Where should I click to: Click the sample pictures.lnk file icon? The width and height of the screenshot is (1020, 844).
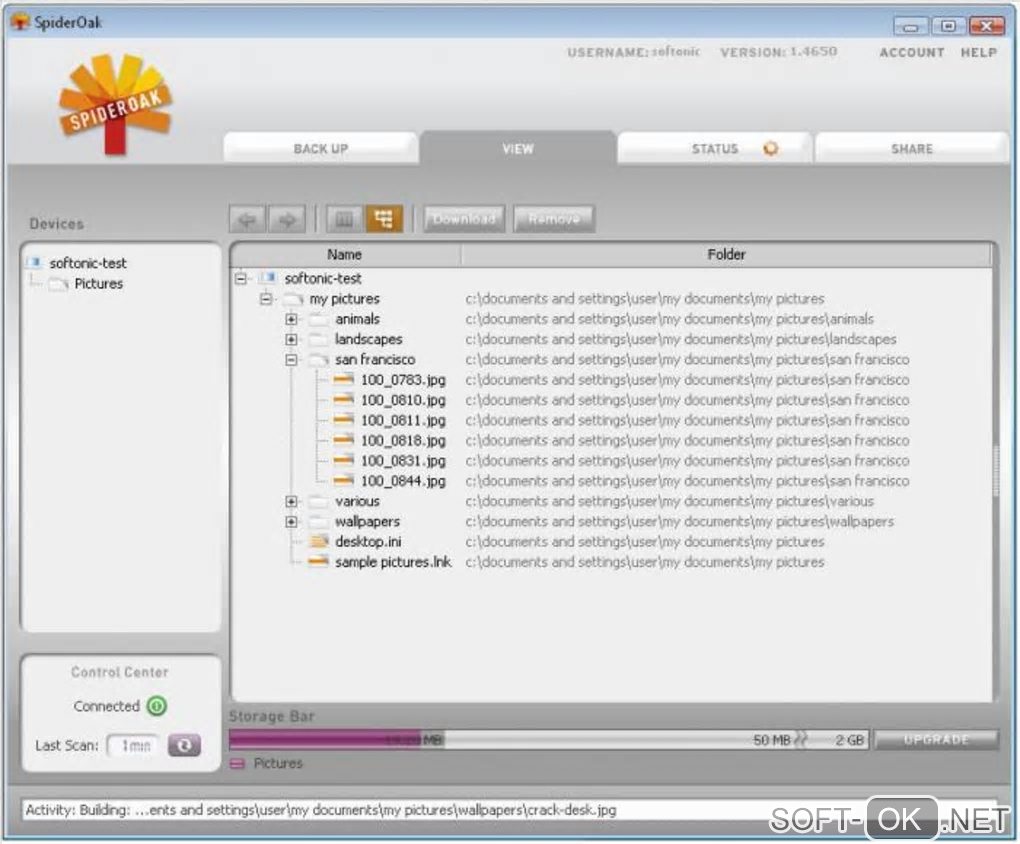(319, 562)
